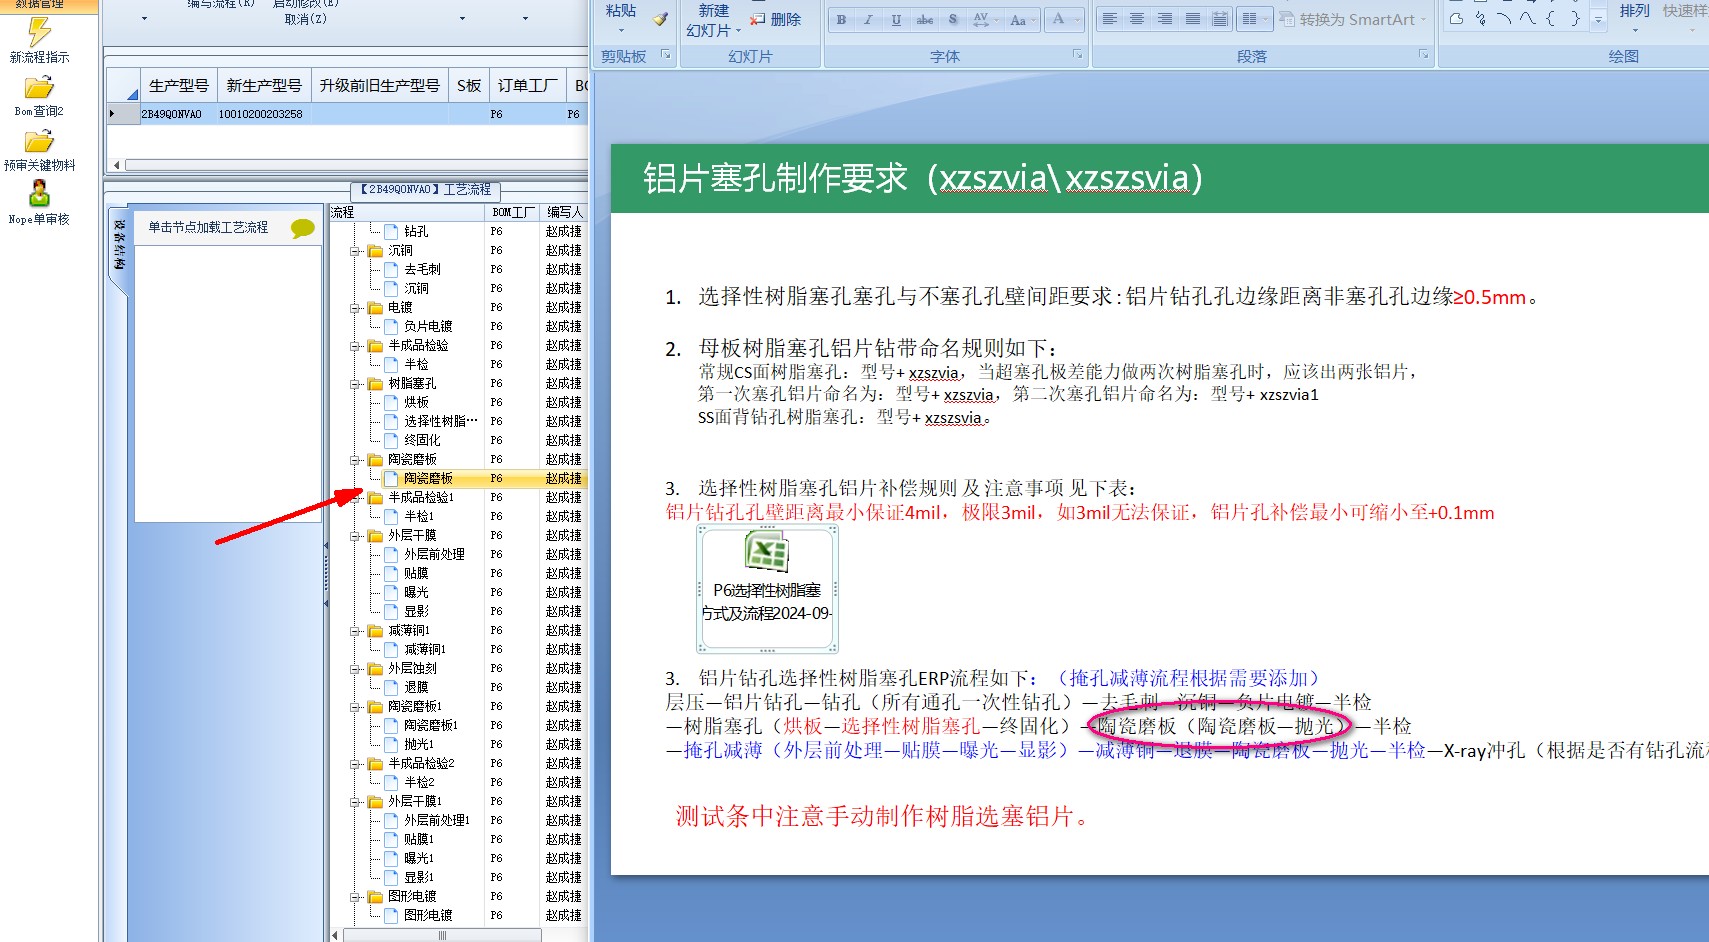Collapse the 图形电镀 folder node
1709x942 pixels.
pos(355,897)
